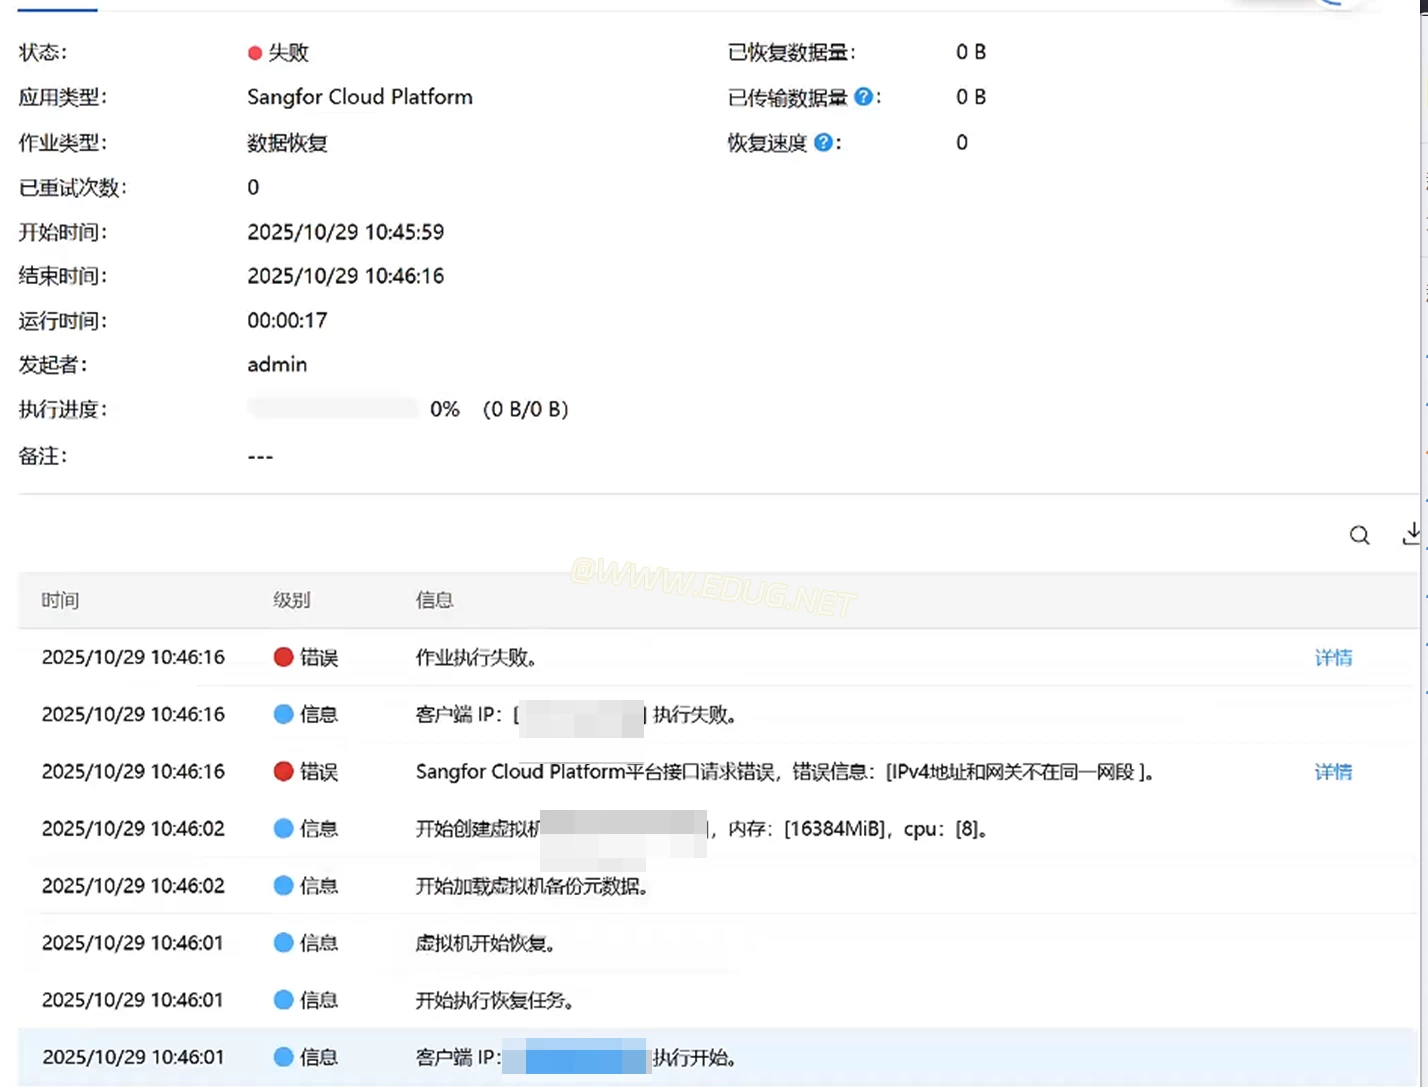
Task: Click red error dot in 作业执行失败 row
Action: tap(283, 657)
